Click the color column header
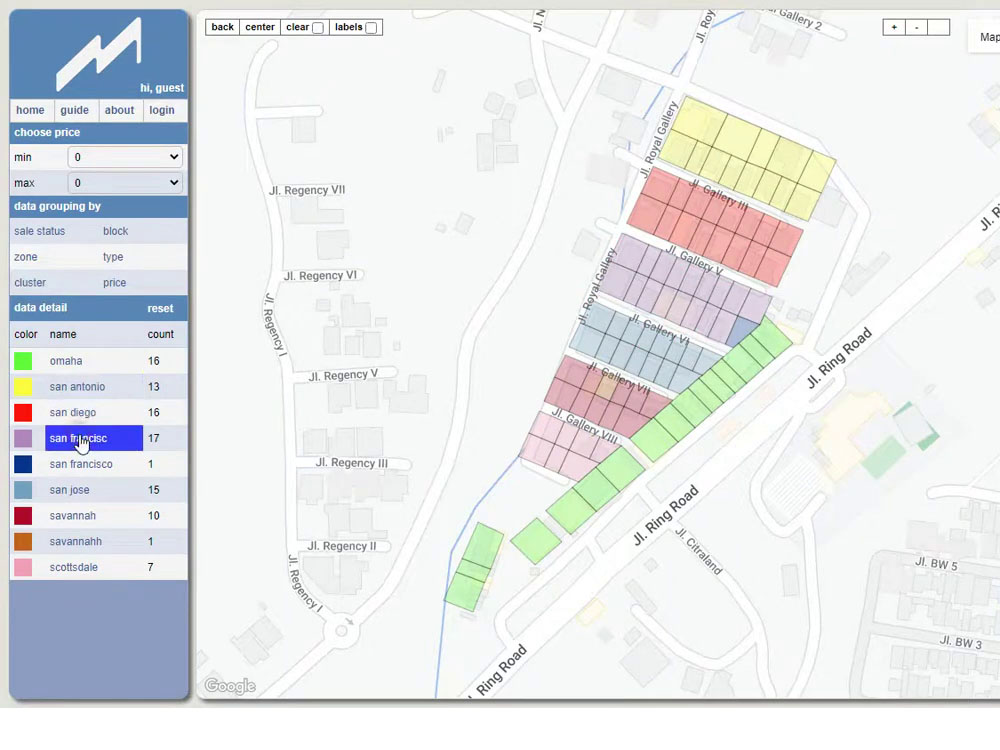This screenshot has width=1000, height=750. 26,334
